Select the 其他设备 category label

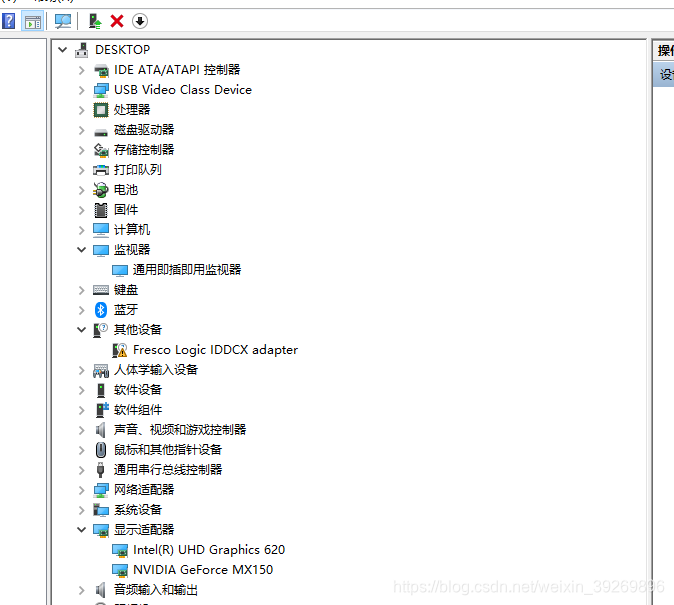point(138,330)
